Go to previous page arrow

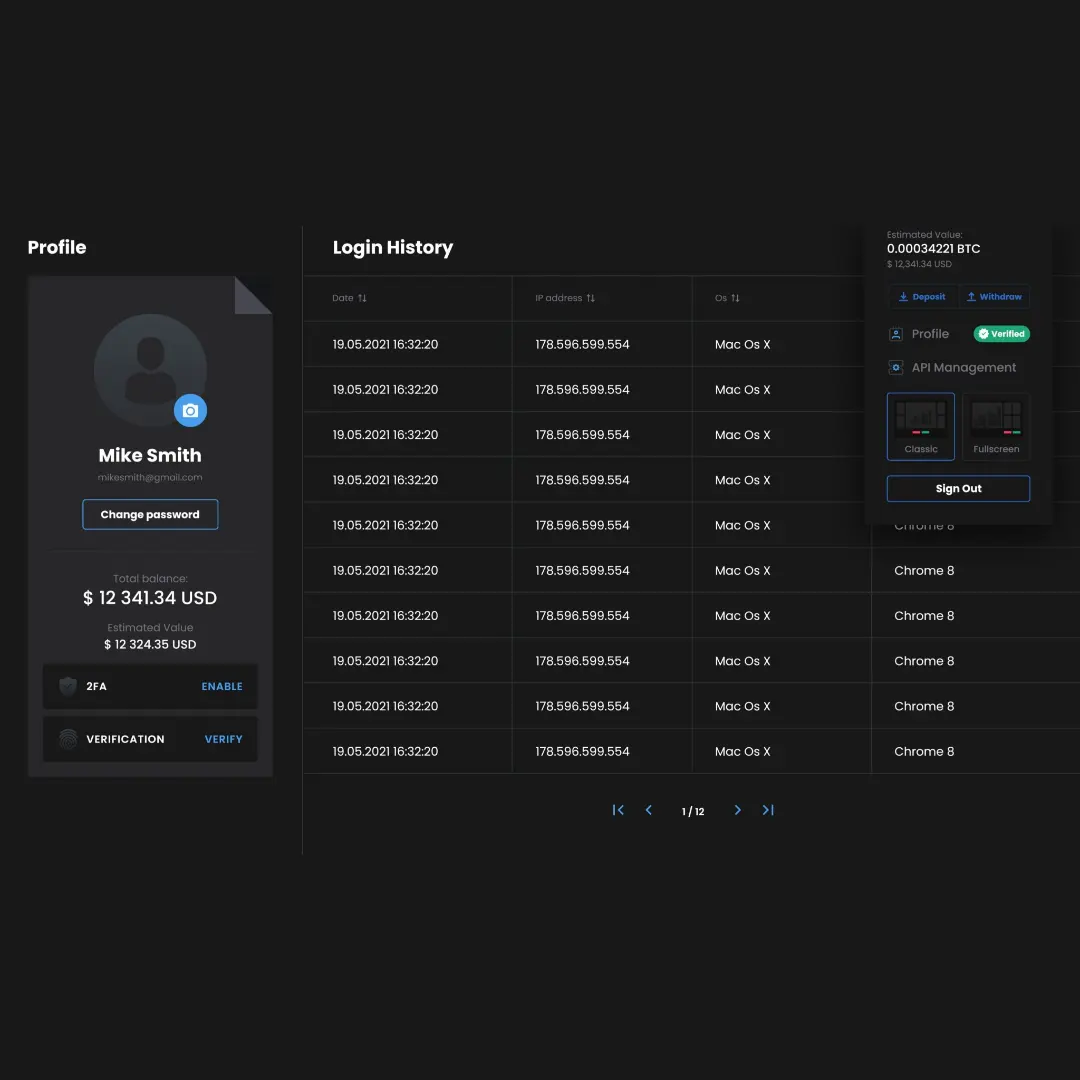tap(649, 810)
